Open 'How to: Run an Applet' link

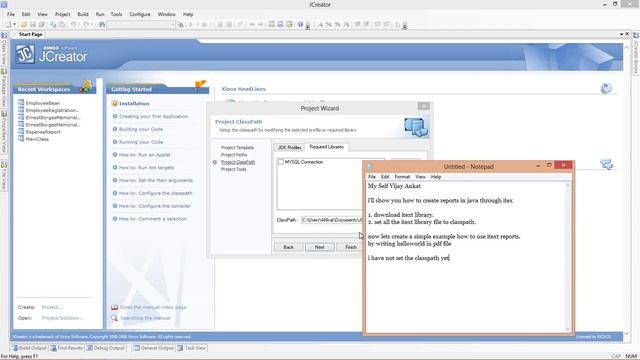click(144, 155)
